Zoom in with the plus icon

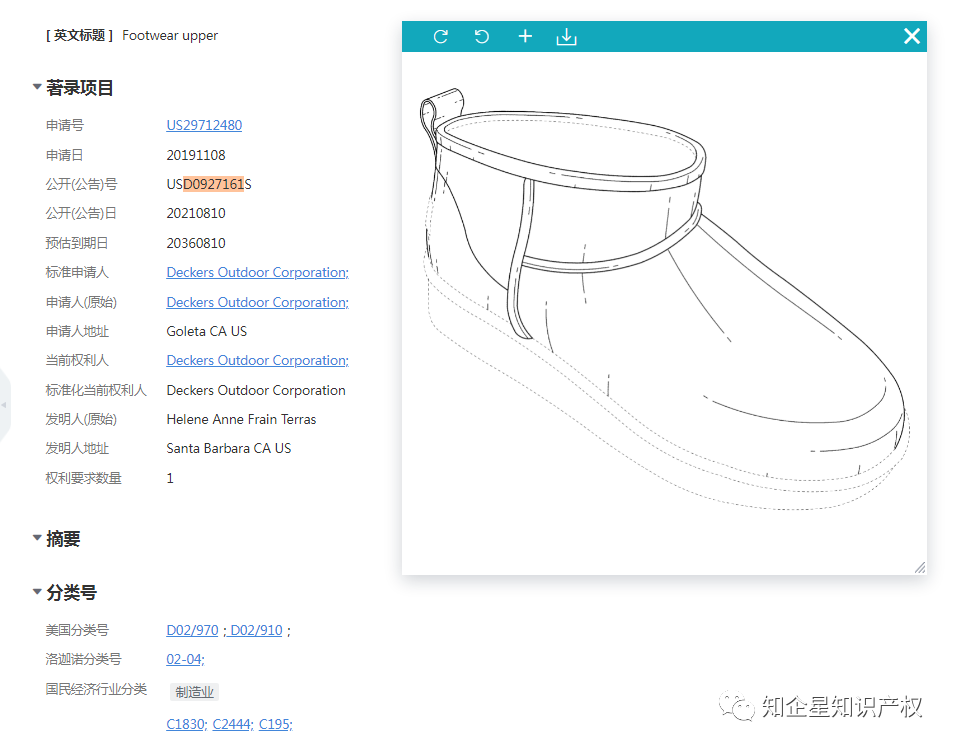click(525, 36)
